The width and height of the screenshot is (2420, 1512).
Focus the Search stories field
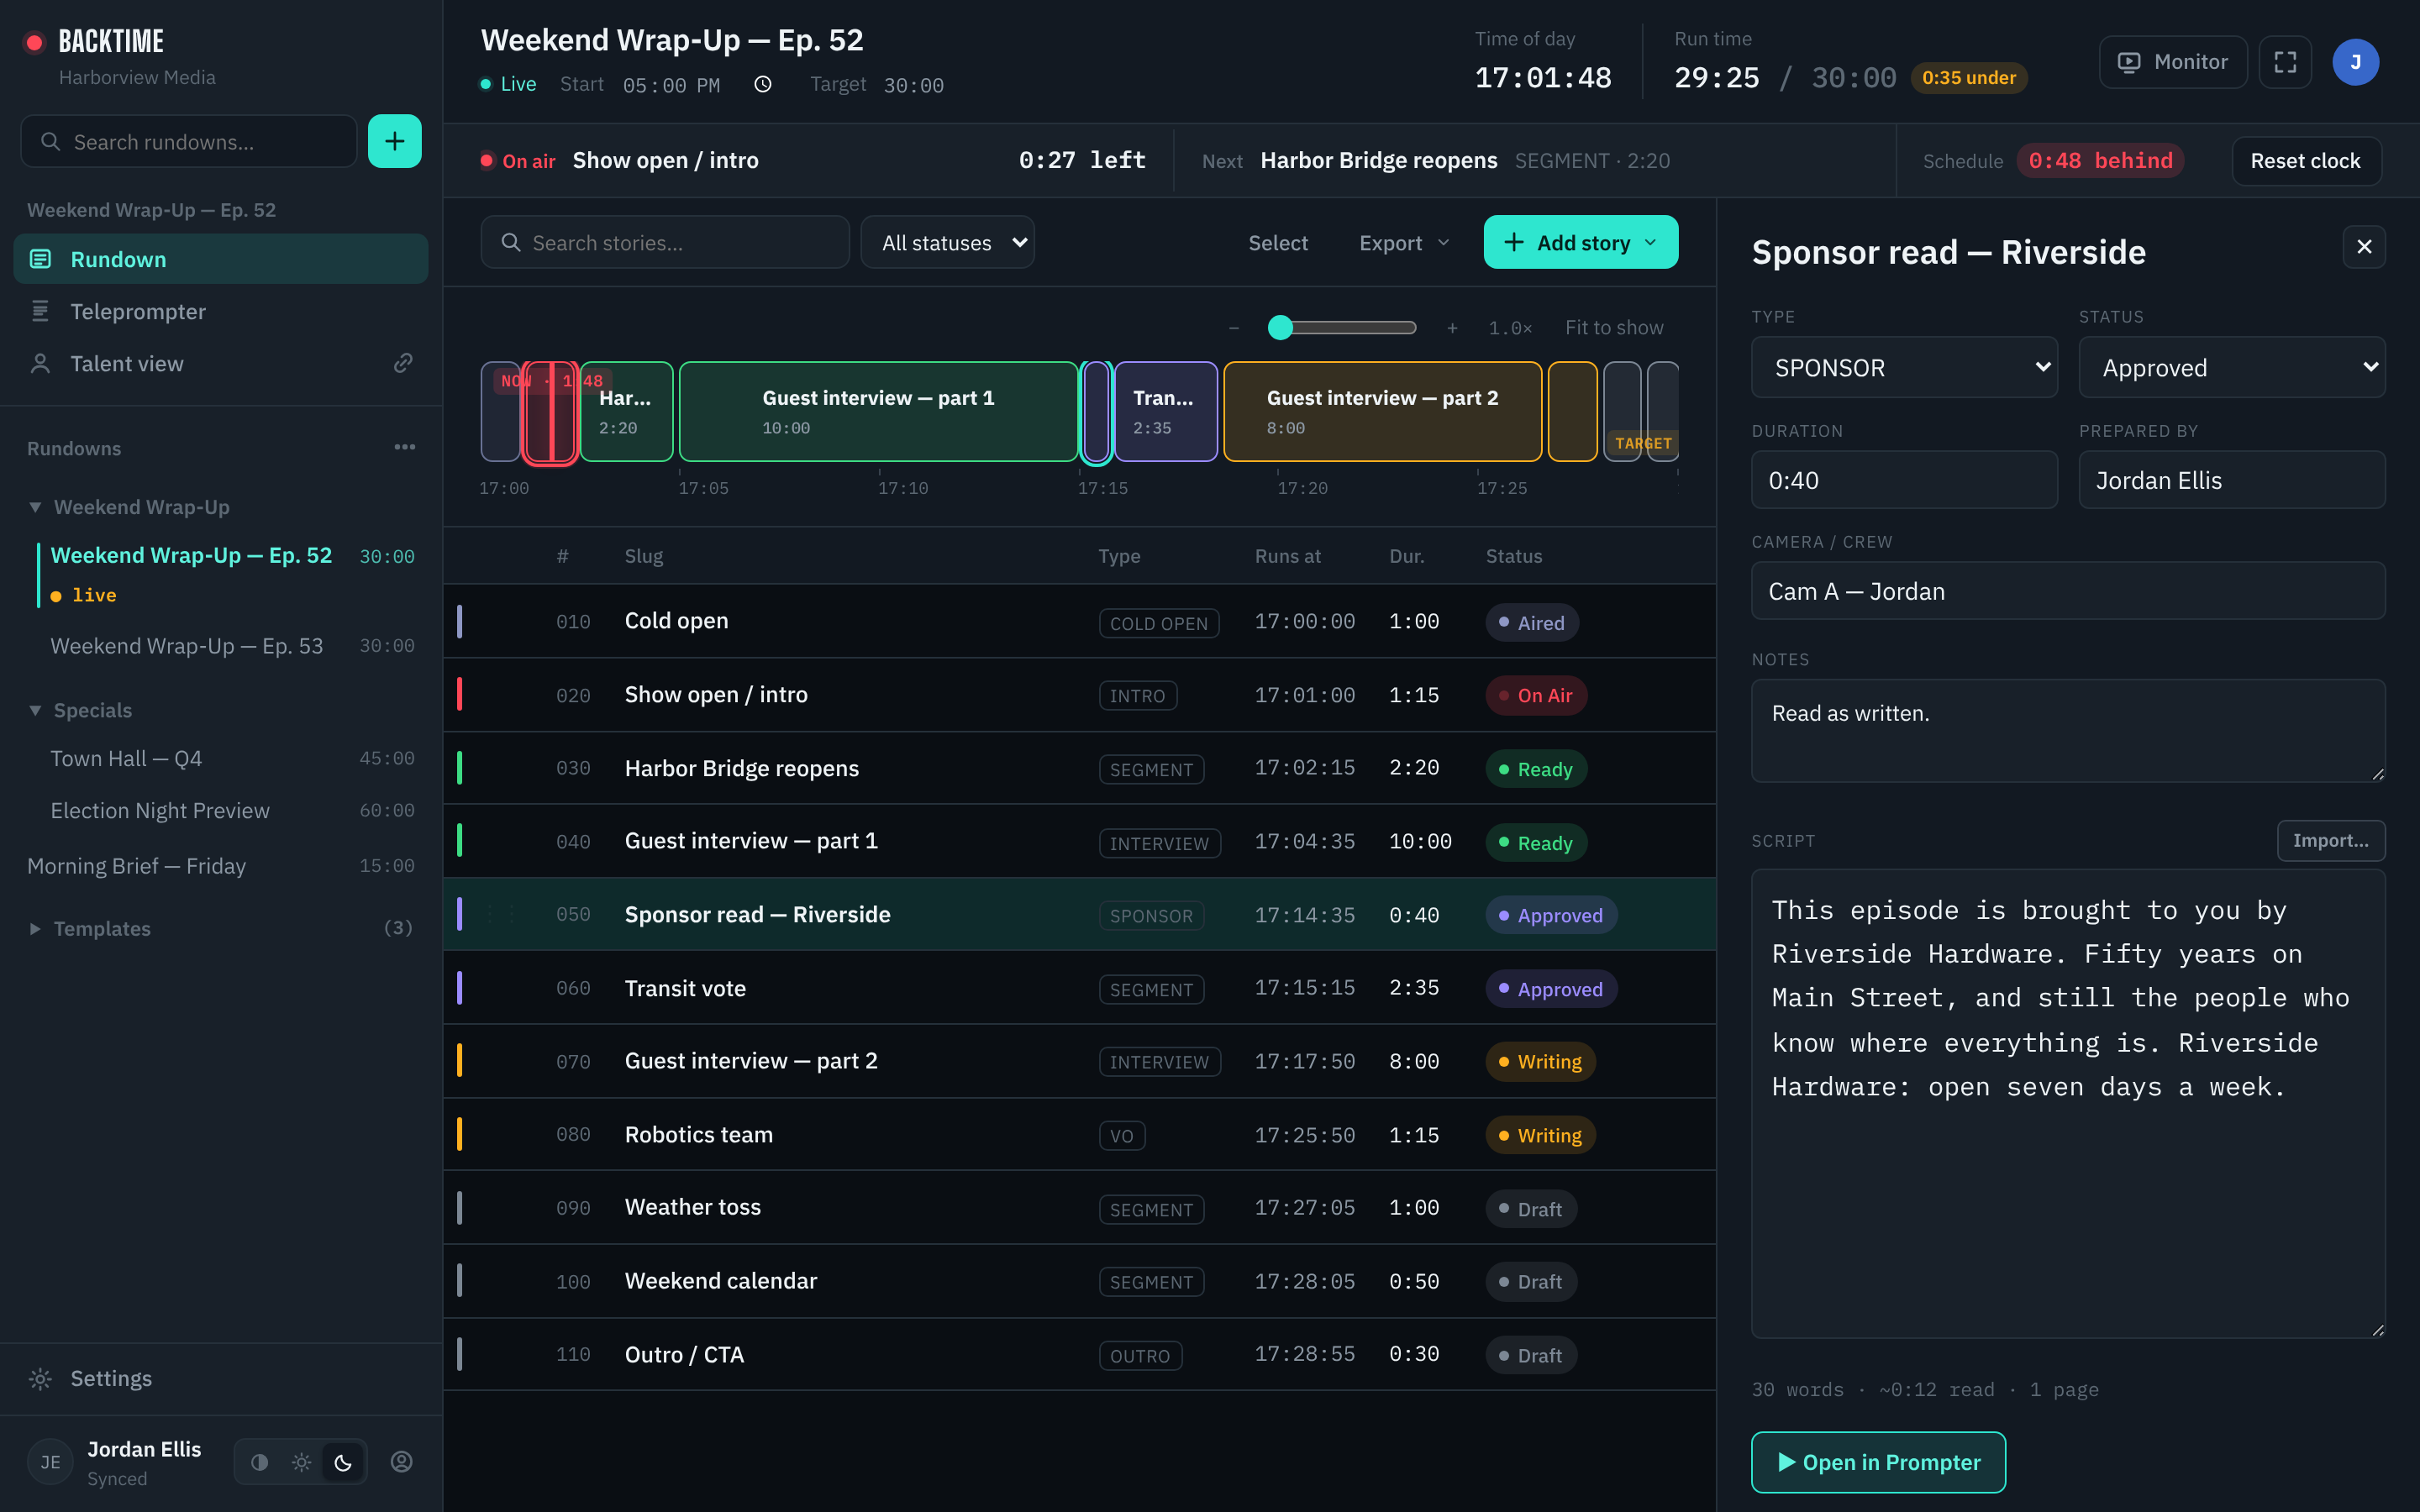(665, 242)
